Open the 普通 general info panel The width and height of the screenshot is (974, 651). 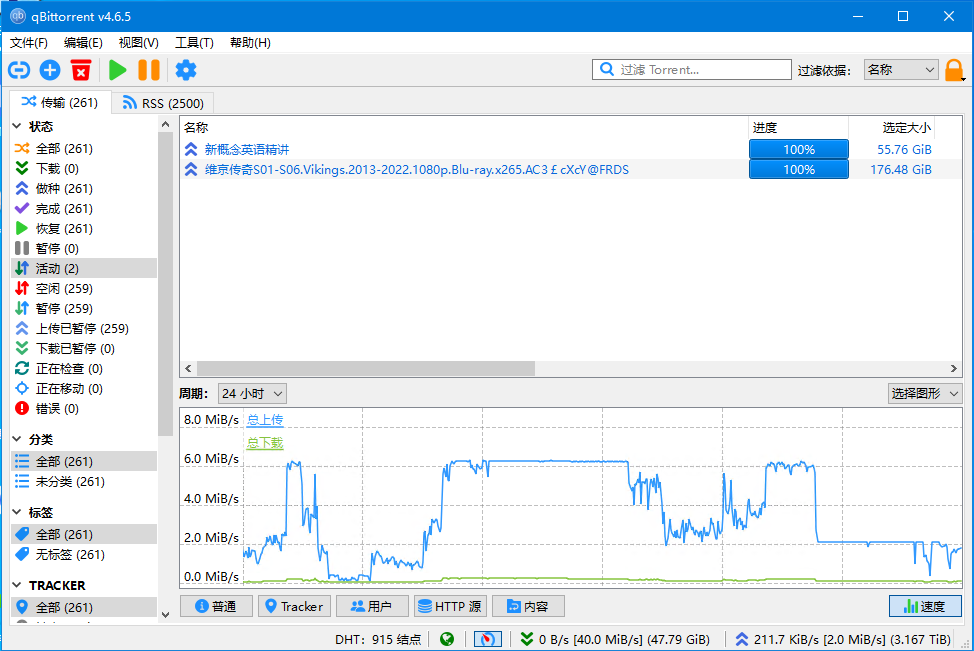tap(216, 606)
